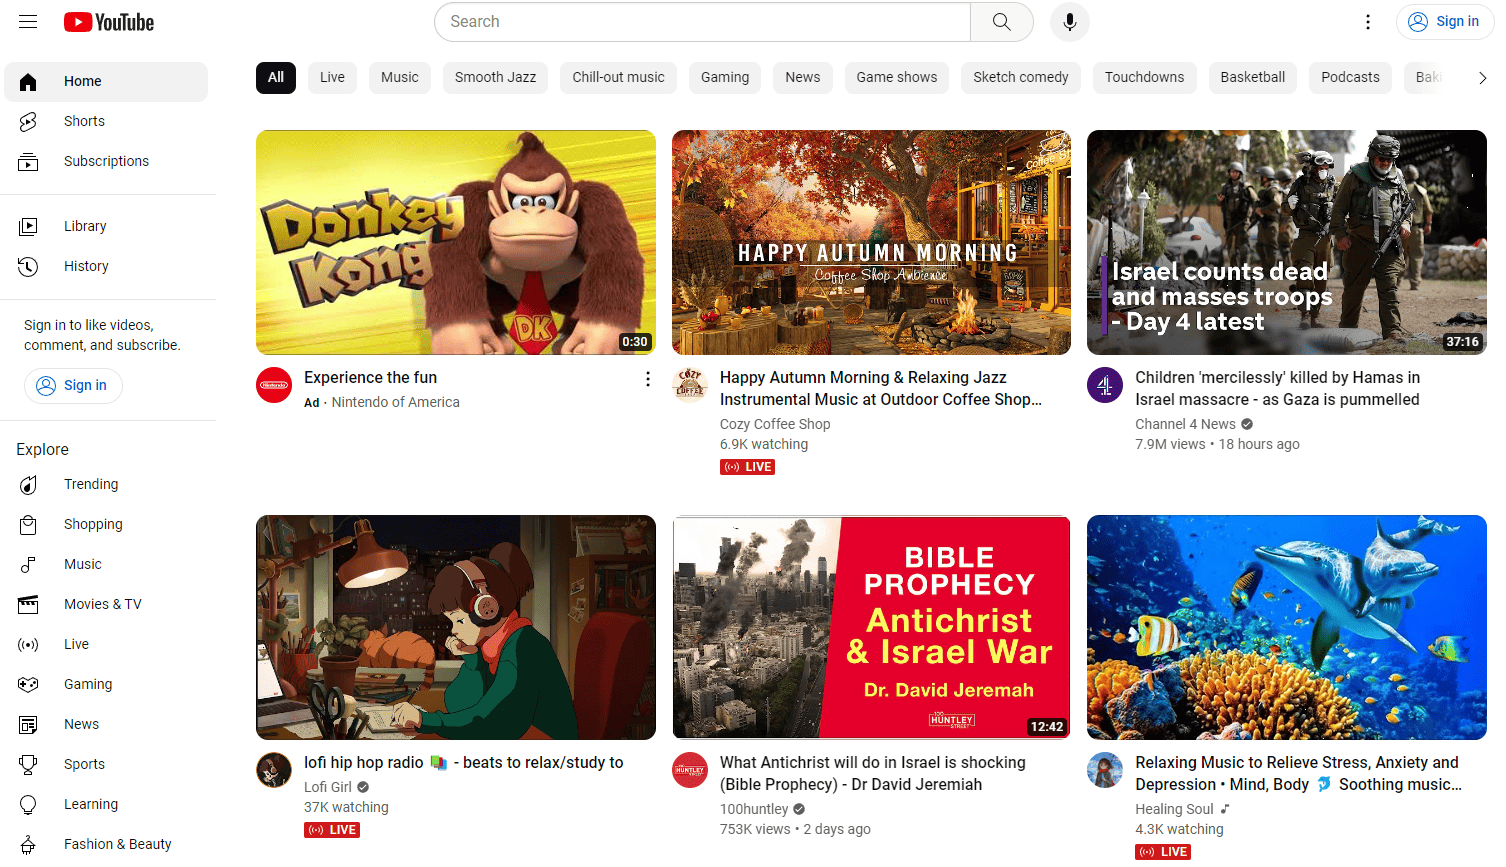Viewport: 1506px width, 867px height.
Task: Select the Live filter chip
Action: (x=332, y=77)
